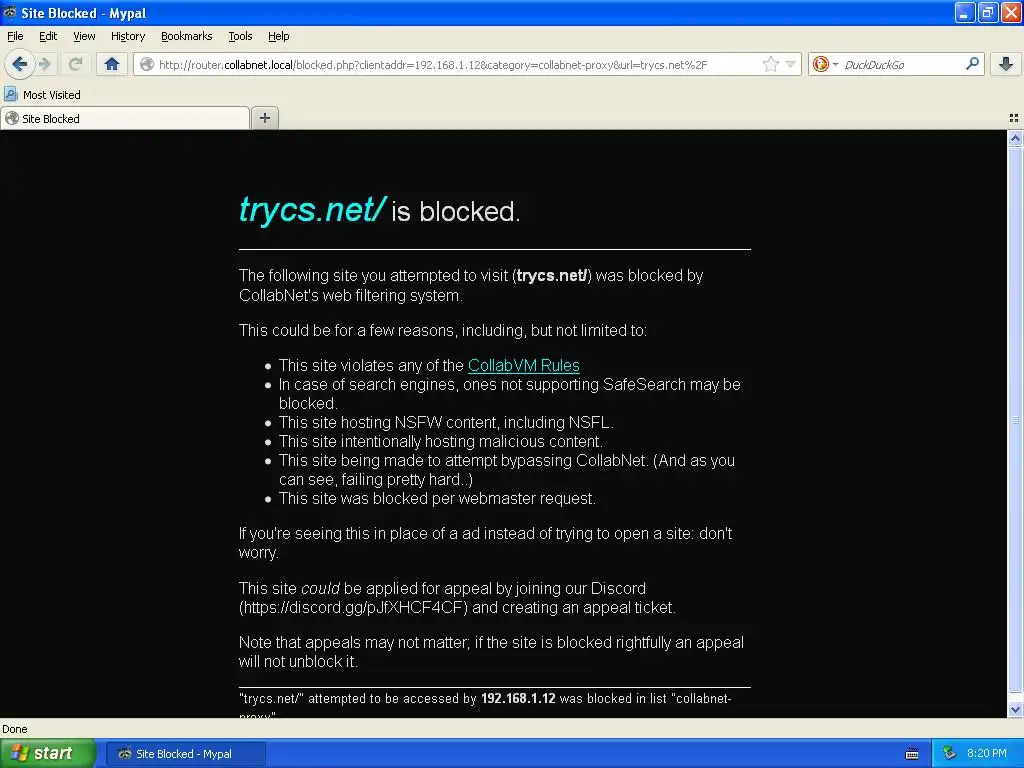Click the page's vertical scrollbar thumb
This screenshot has height=768, width=1024.
[x=1015, y=419]
